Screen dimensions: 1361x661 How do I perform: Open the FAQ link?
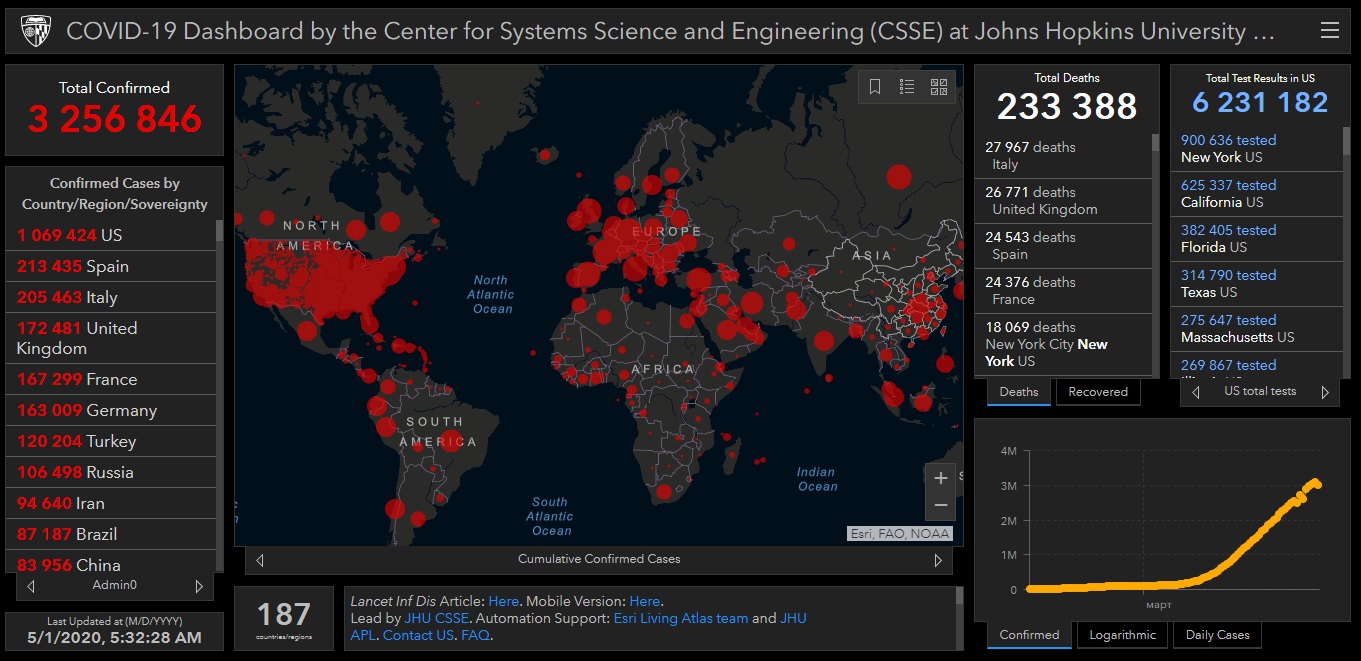coord(475,635)
